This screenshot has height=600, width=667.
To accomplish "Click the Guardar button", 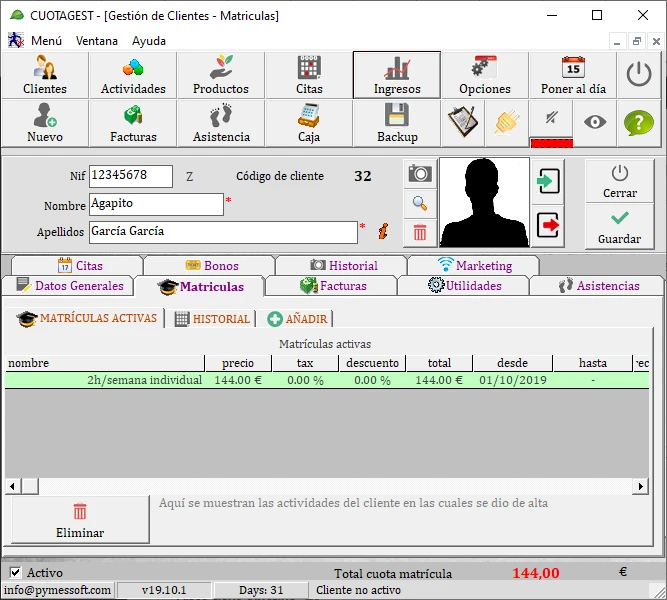I will [619, 226].
